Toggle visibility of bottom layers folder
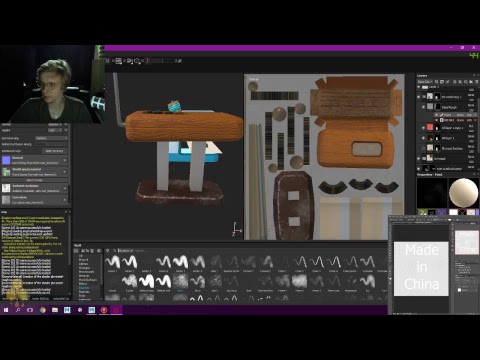This screenshot has width=480, height=360. [x=419, y=169]
